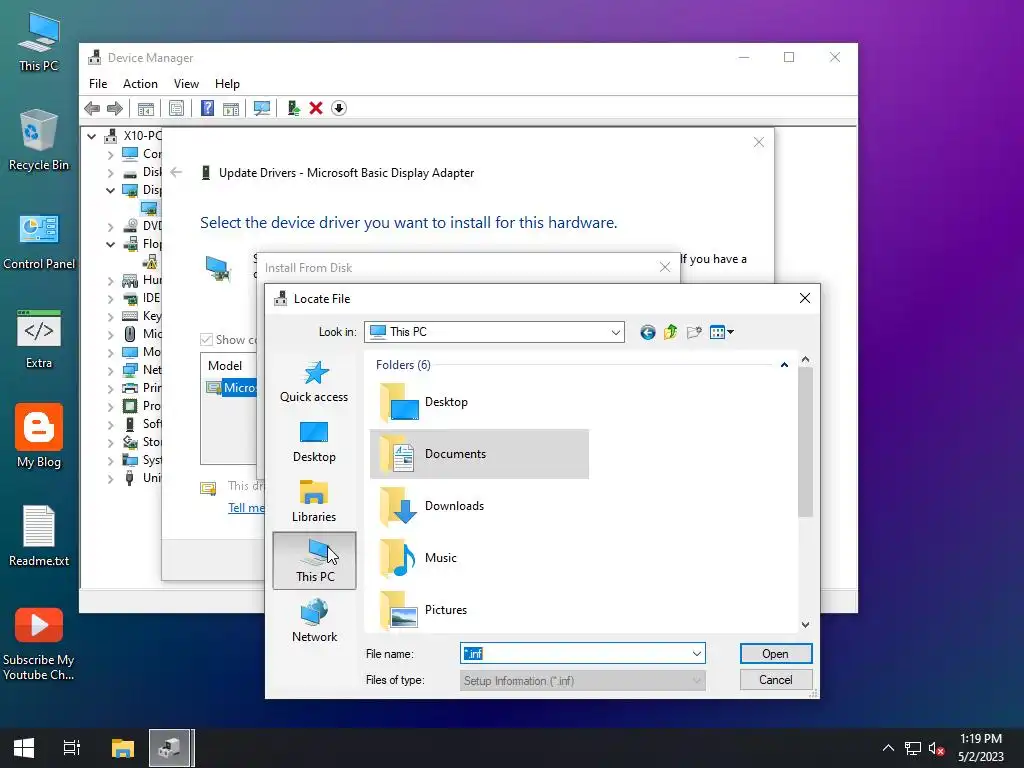The image size is (1024, 768).
Task: Click the scan for hardware changes monitor icon
Action: (x=262, y=108)
